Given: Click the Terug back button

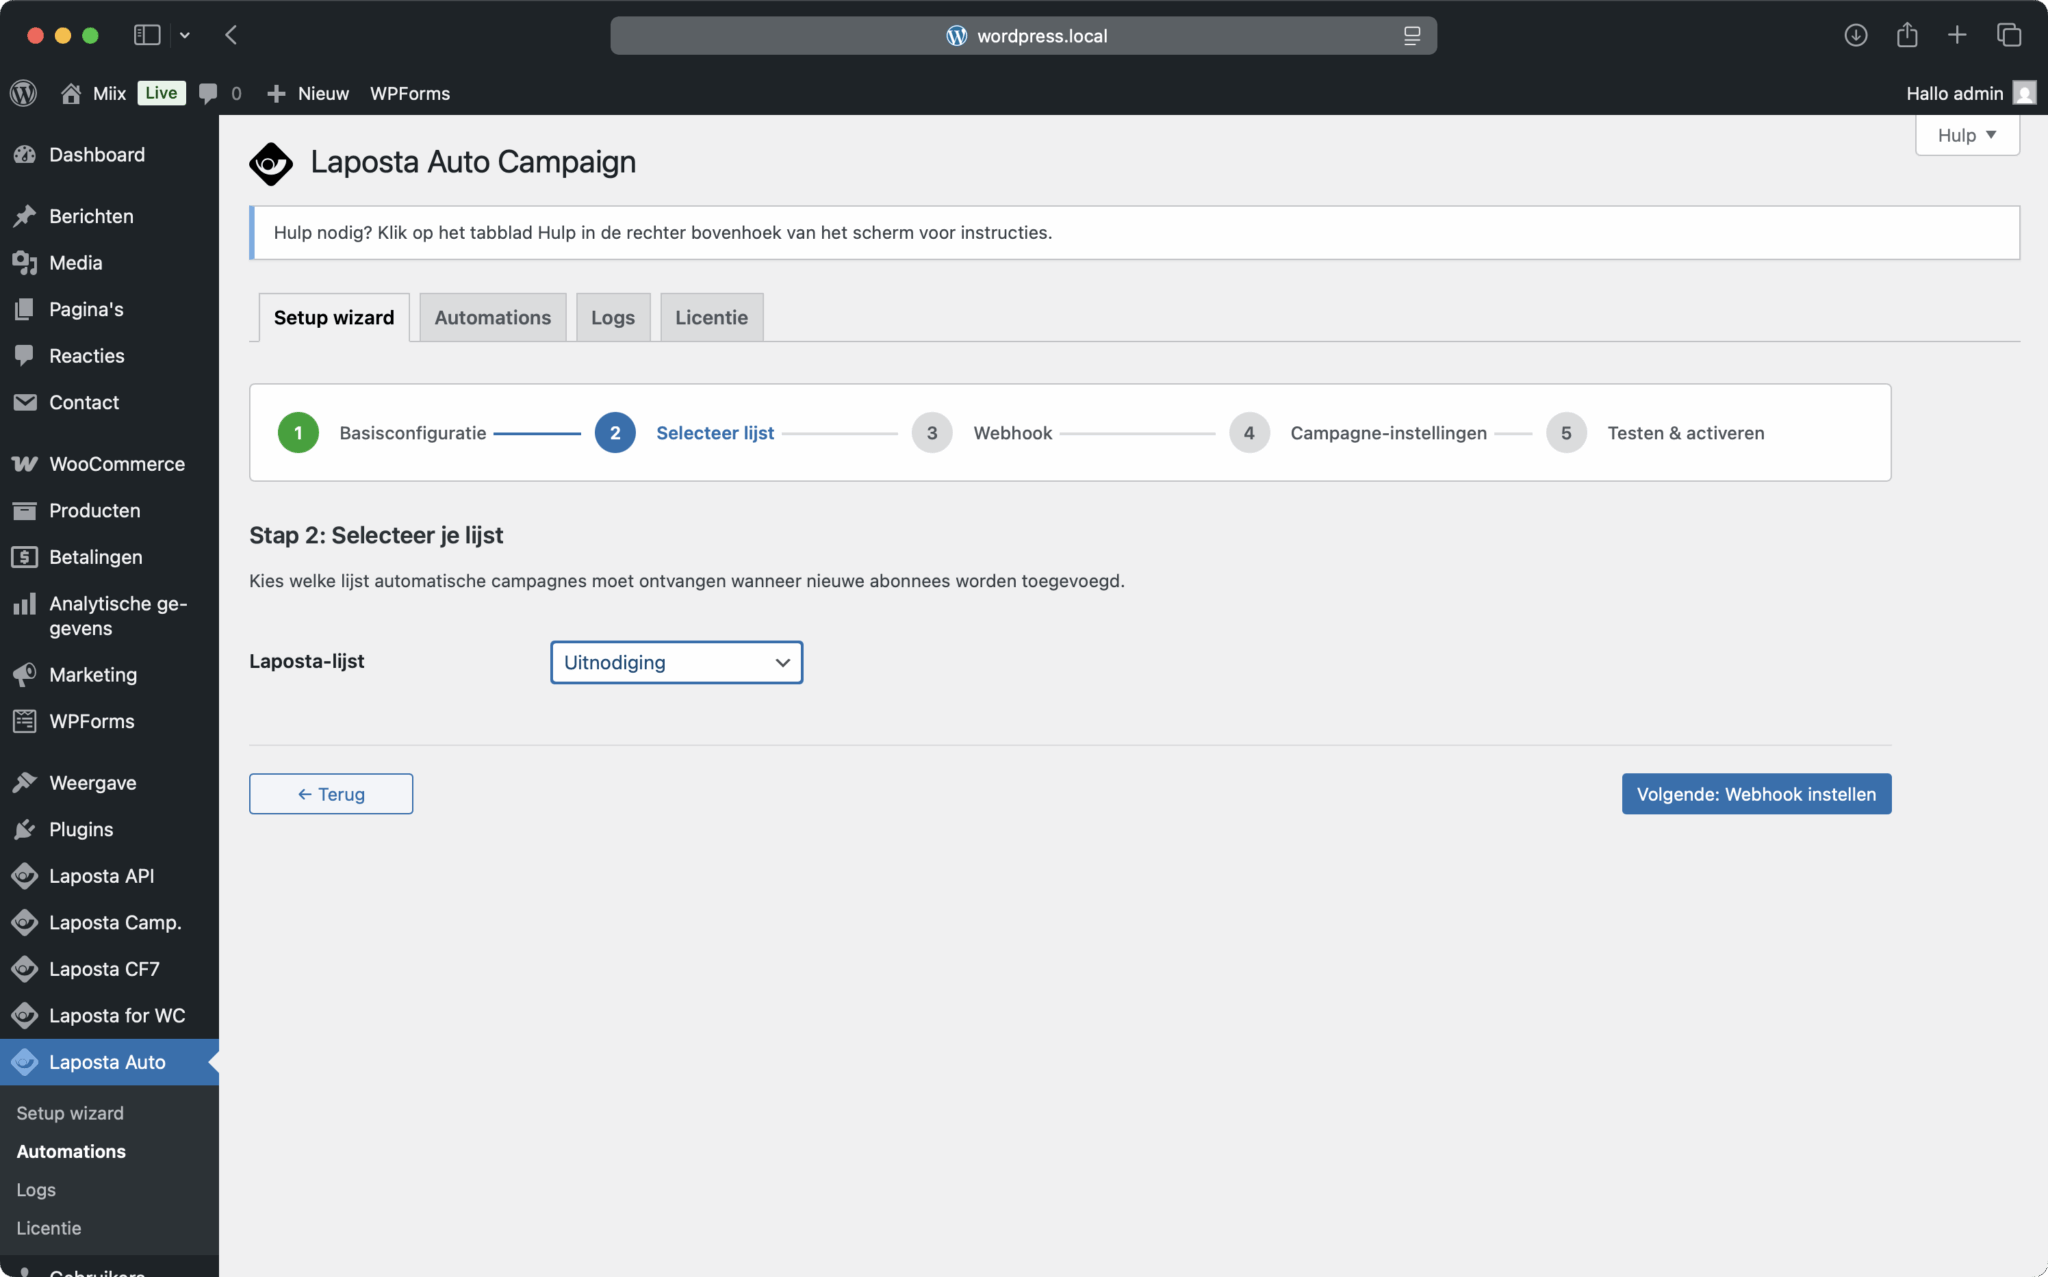Looking at the screenshot, I should tap(331, 794).
